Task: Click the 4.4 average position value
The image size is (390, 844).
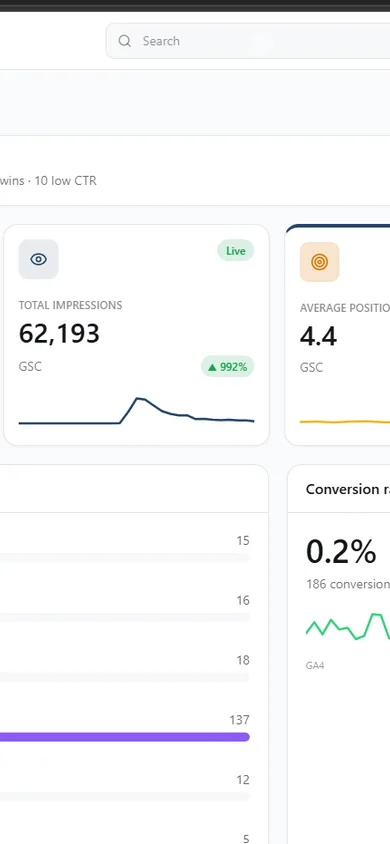Action: pyautogui.click(x=318, y=336)
